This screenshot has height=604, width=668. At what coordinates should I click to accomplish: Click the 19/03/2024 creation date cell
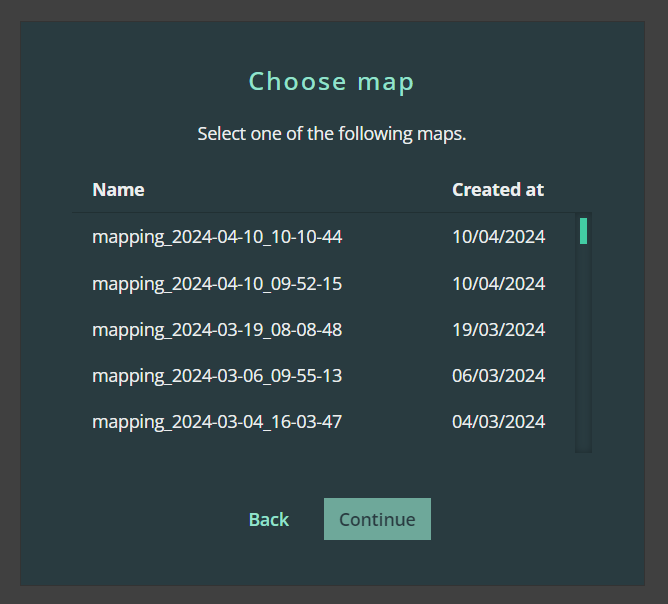pyautogui.click(x=498, y=330)
